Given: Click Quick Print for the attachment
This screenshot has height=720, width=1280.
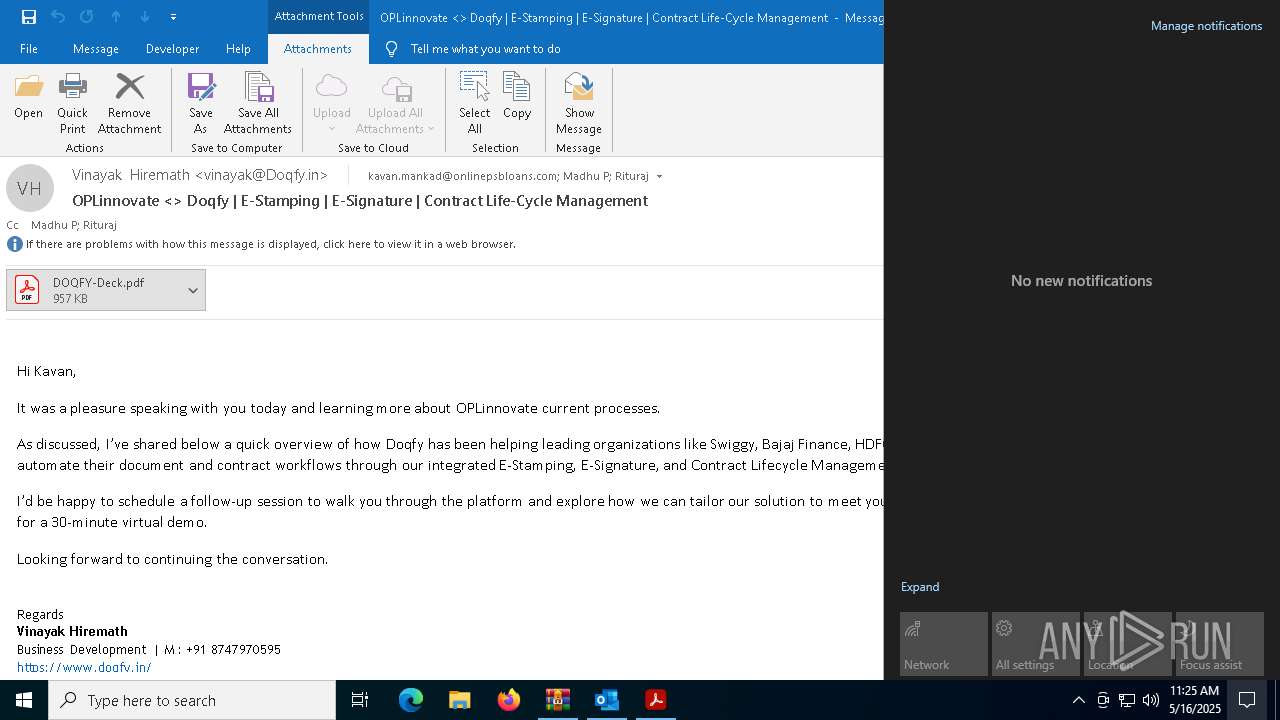Looking at the screenshot, I should click(x=72, y=104).
